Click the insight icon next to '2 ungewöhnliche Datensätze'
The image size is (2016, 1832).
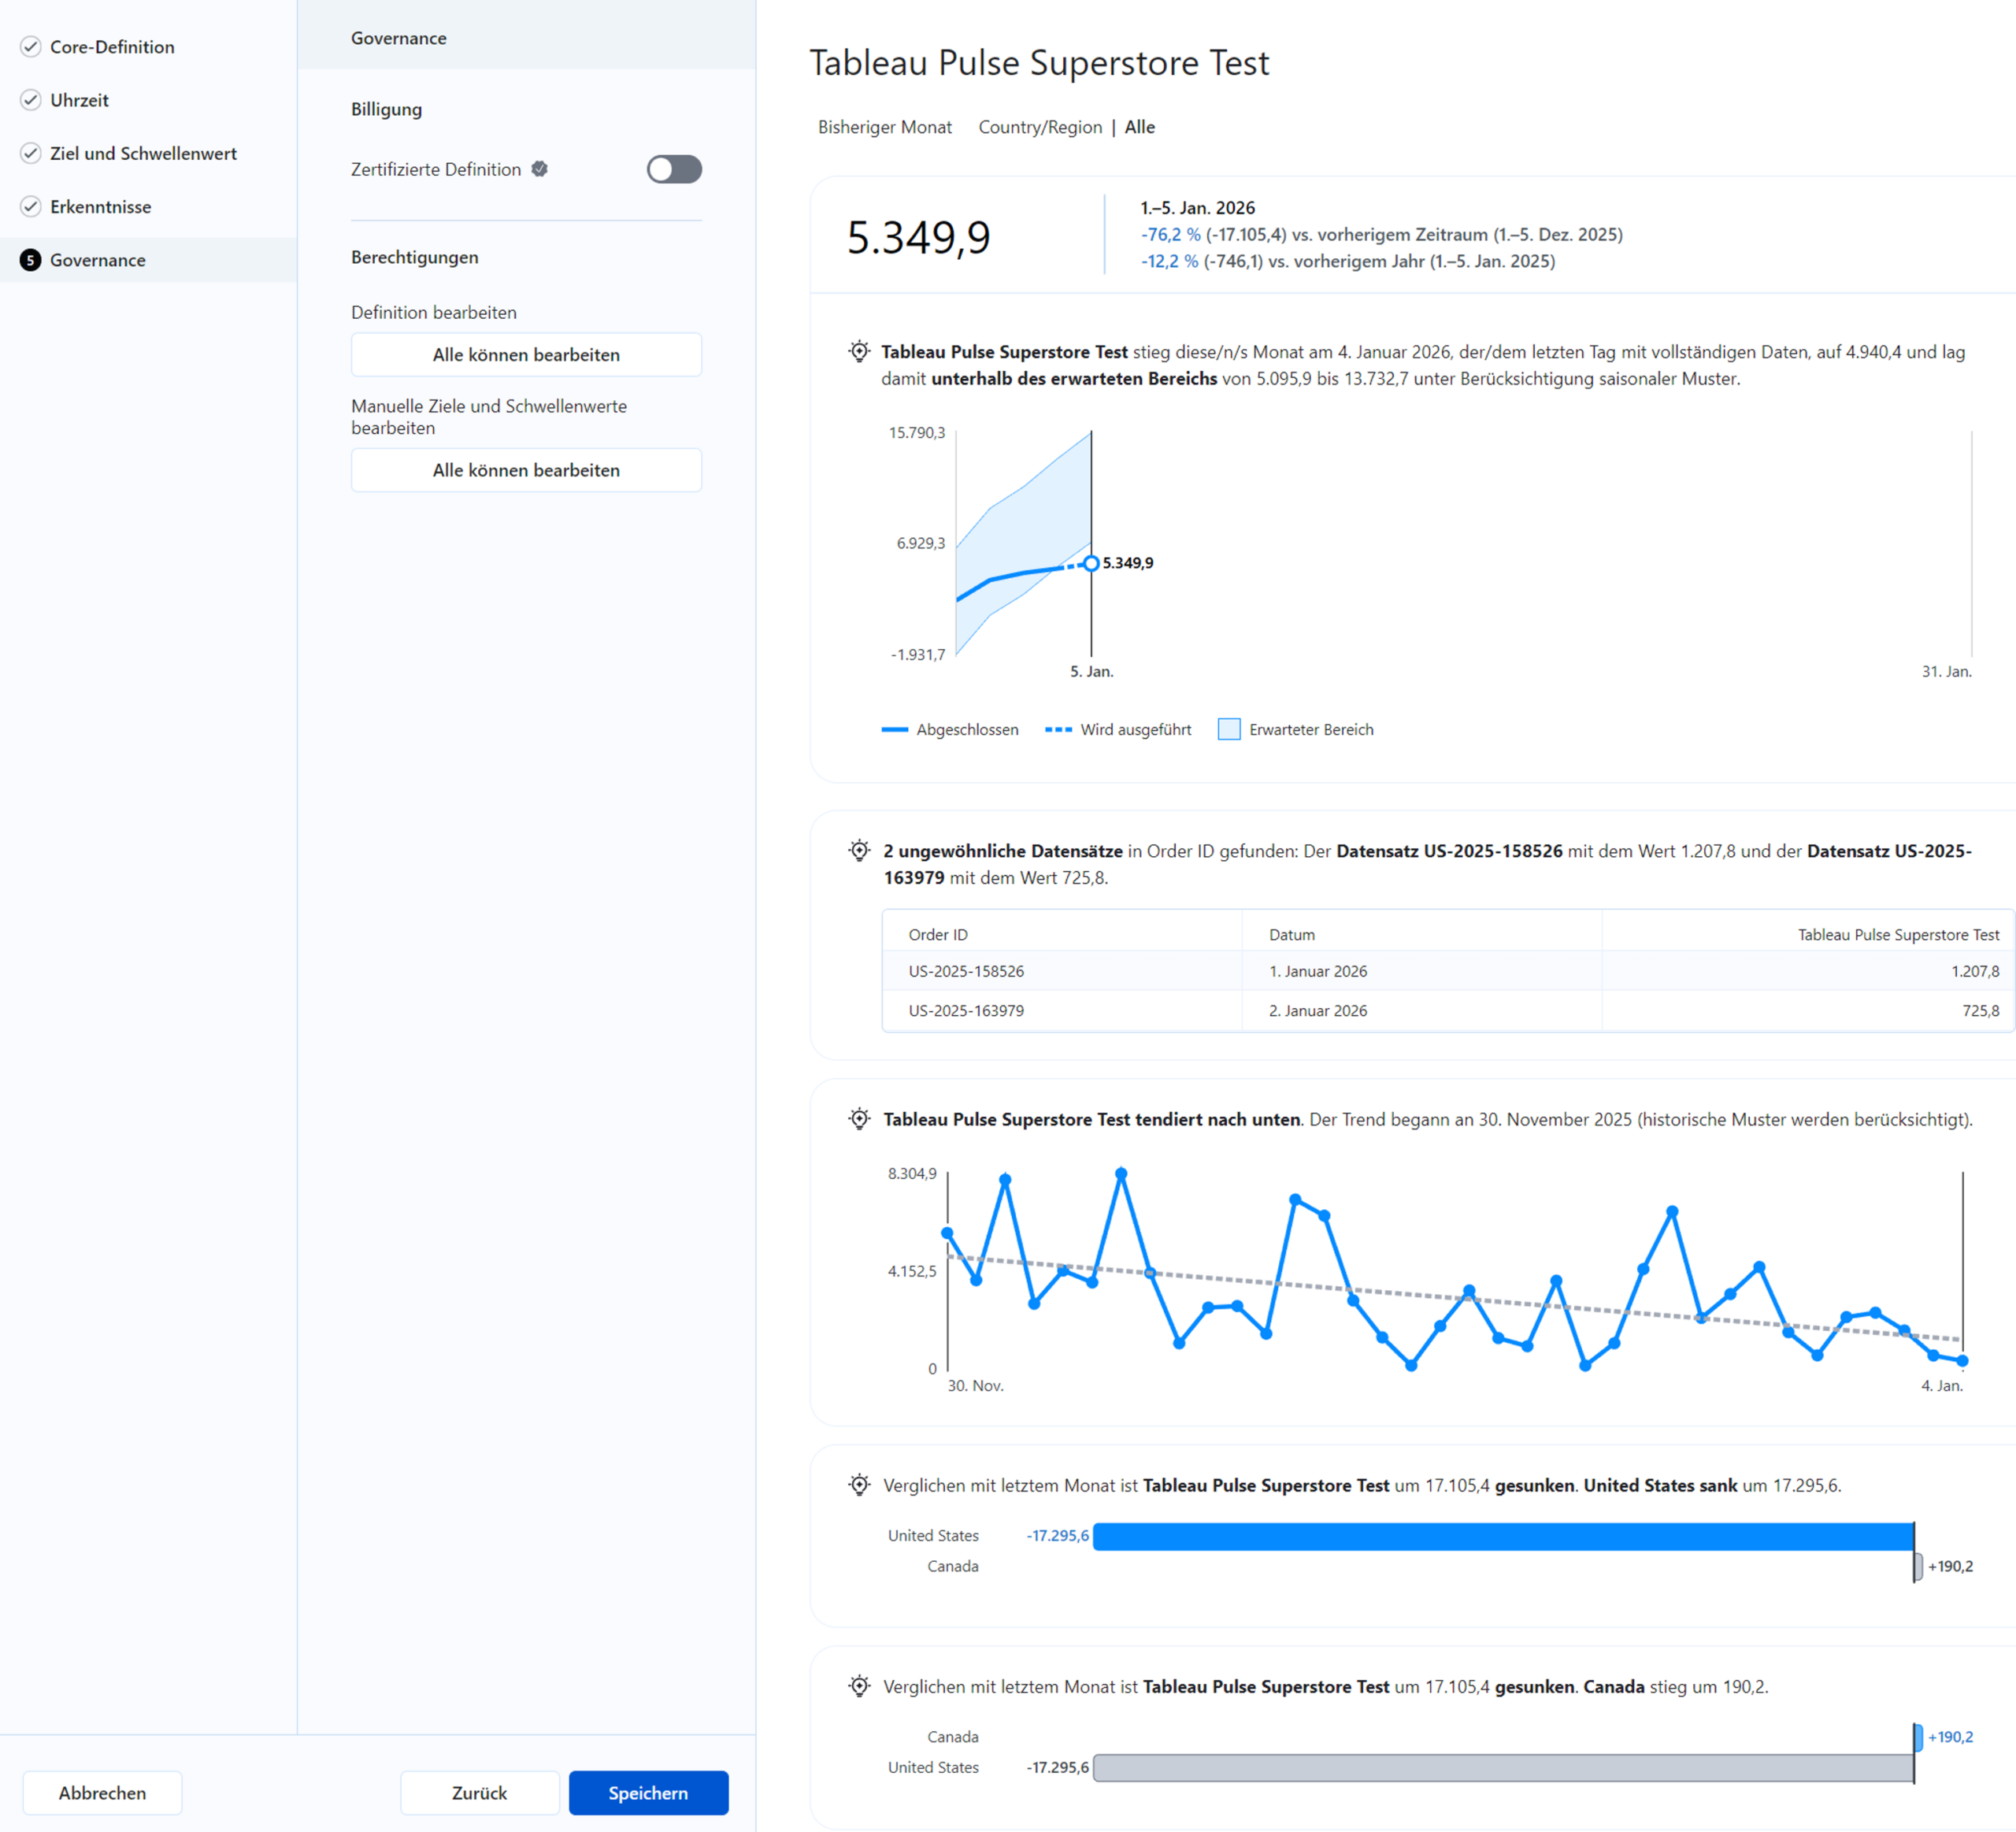click(x=859, y=851)
